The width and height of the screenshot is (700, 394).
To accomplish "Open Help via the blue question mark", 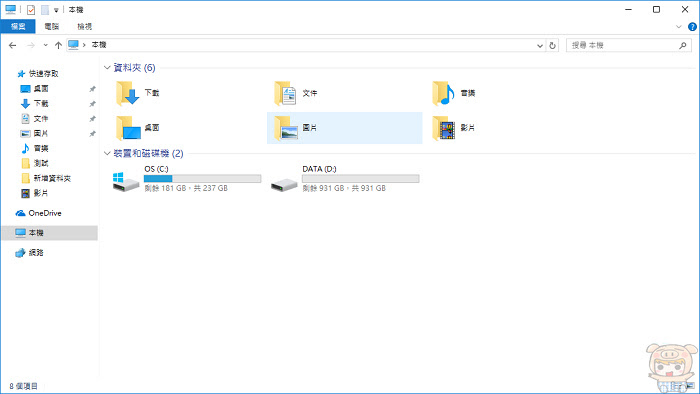I will pyautogui.click(x=692, y=27).
